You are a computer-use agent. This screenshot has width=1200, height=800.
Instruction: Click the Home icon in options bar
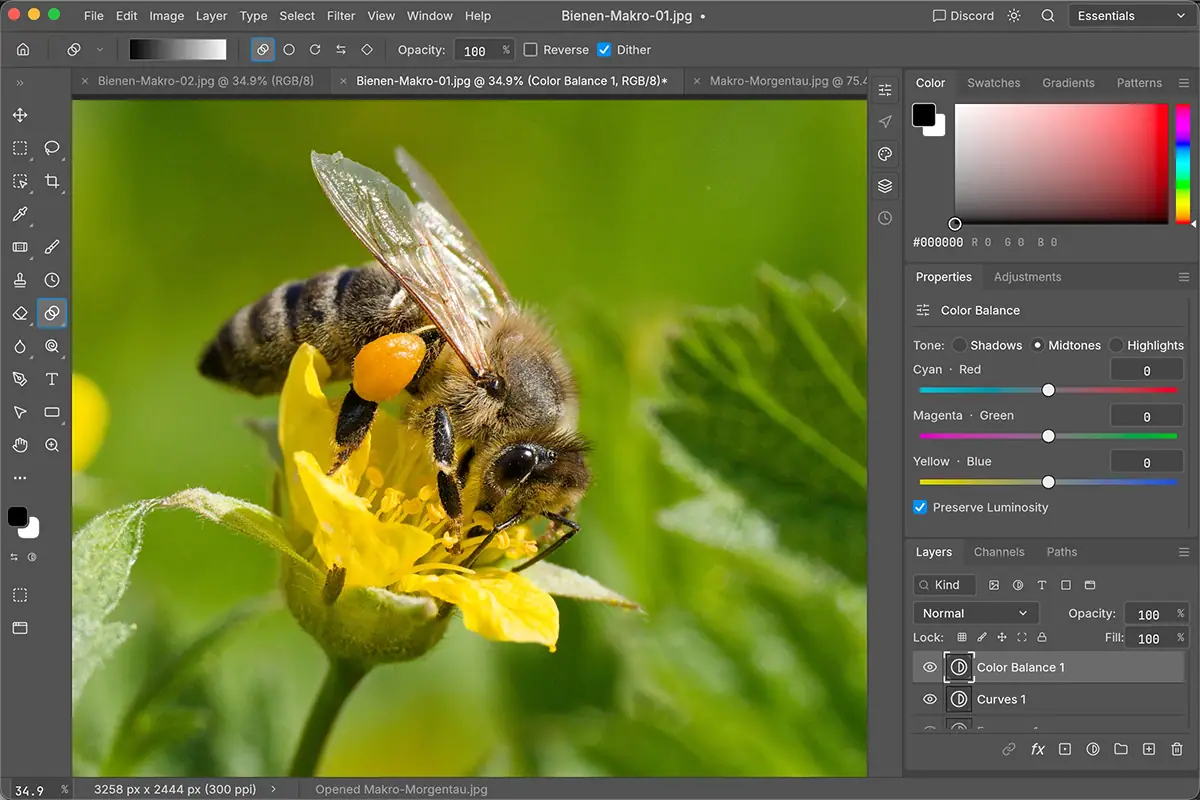(23, 49)
